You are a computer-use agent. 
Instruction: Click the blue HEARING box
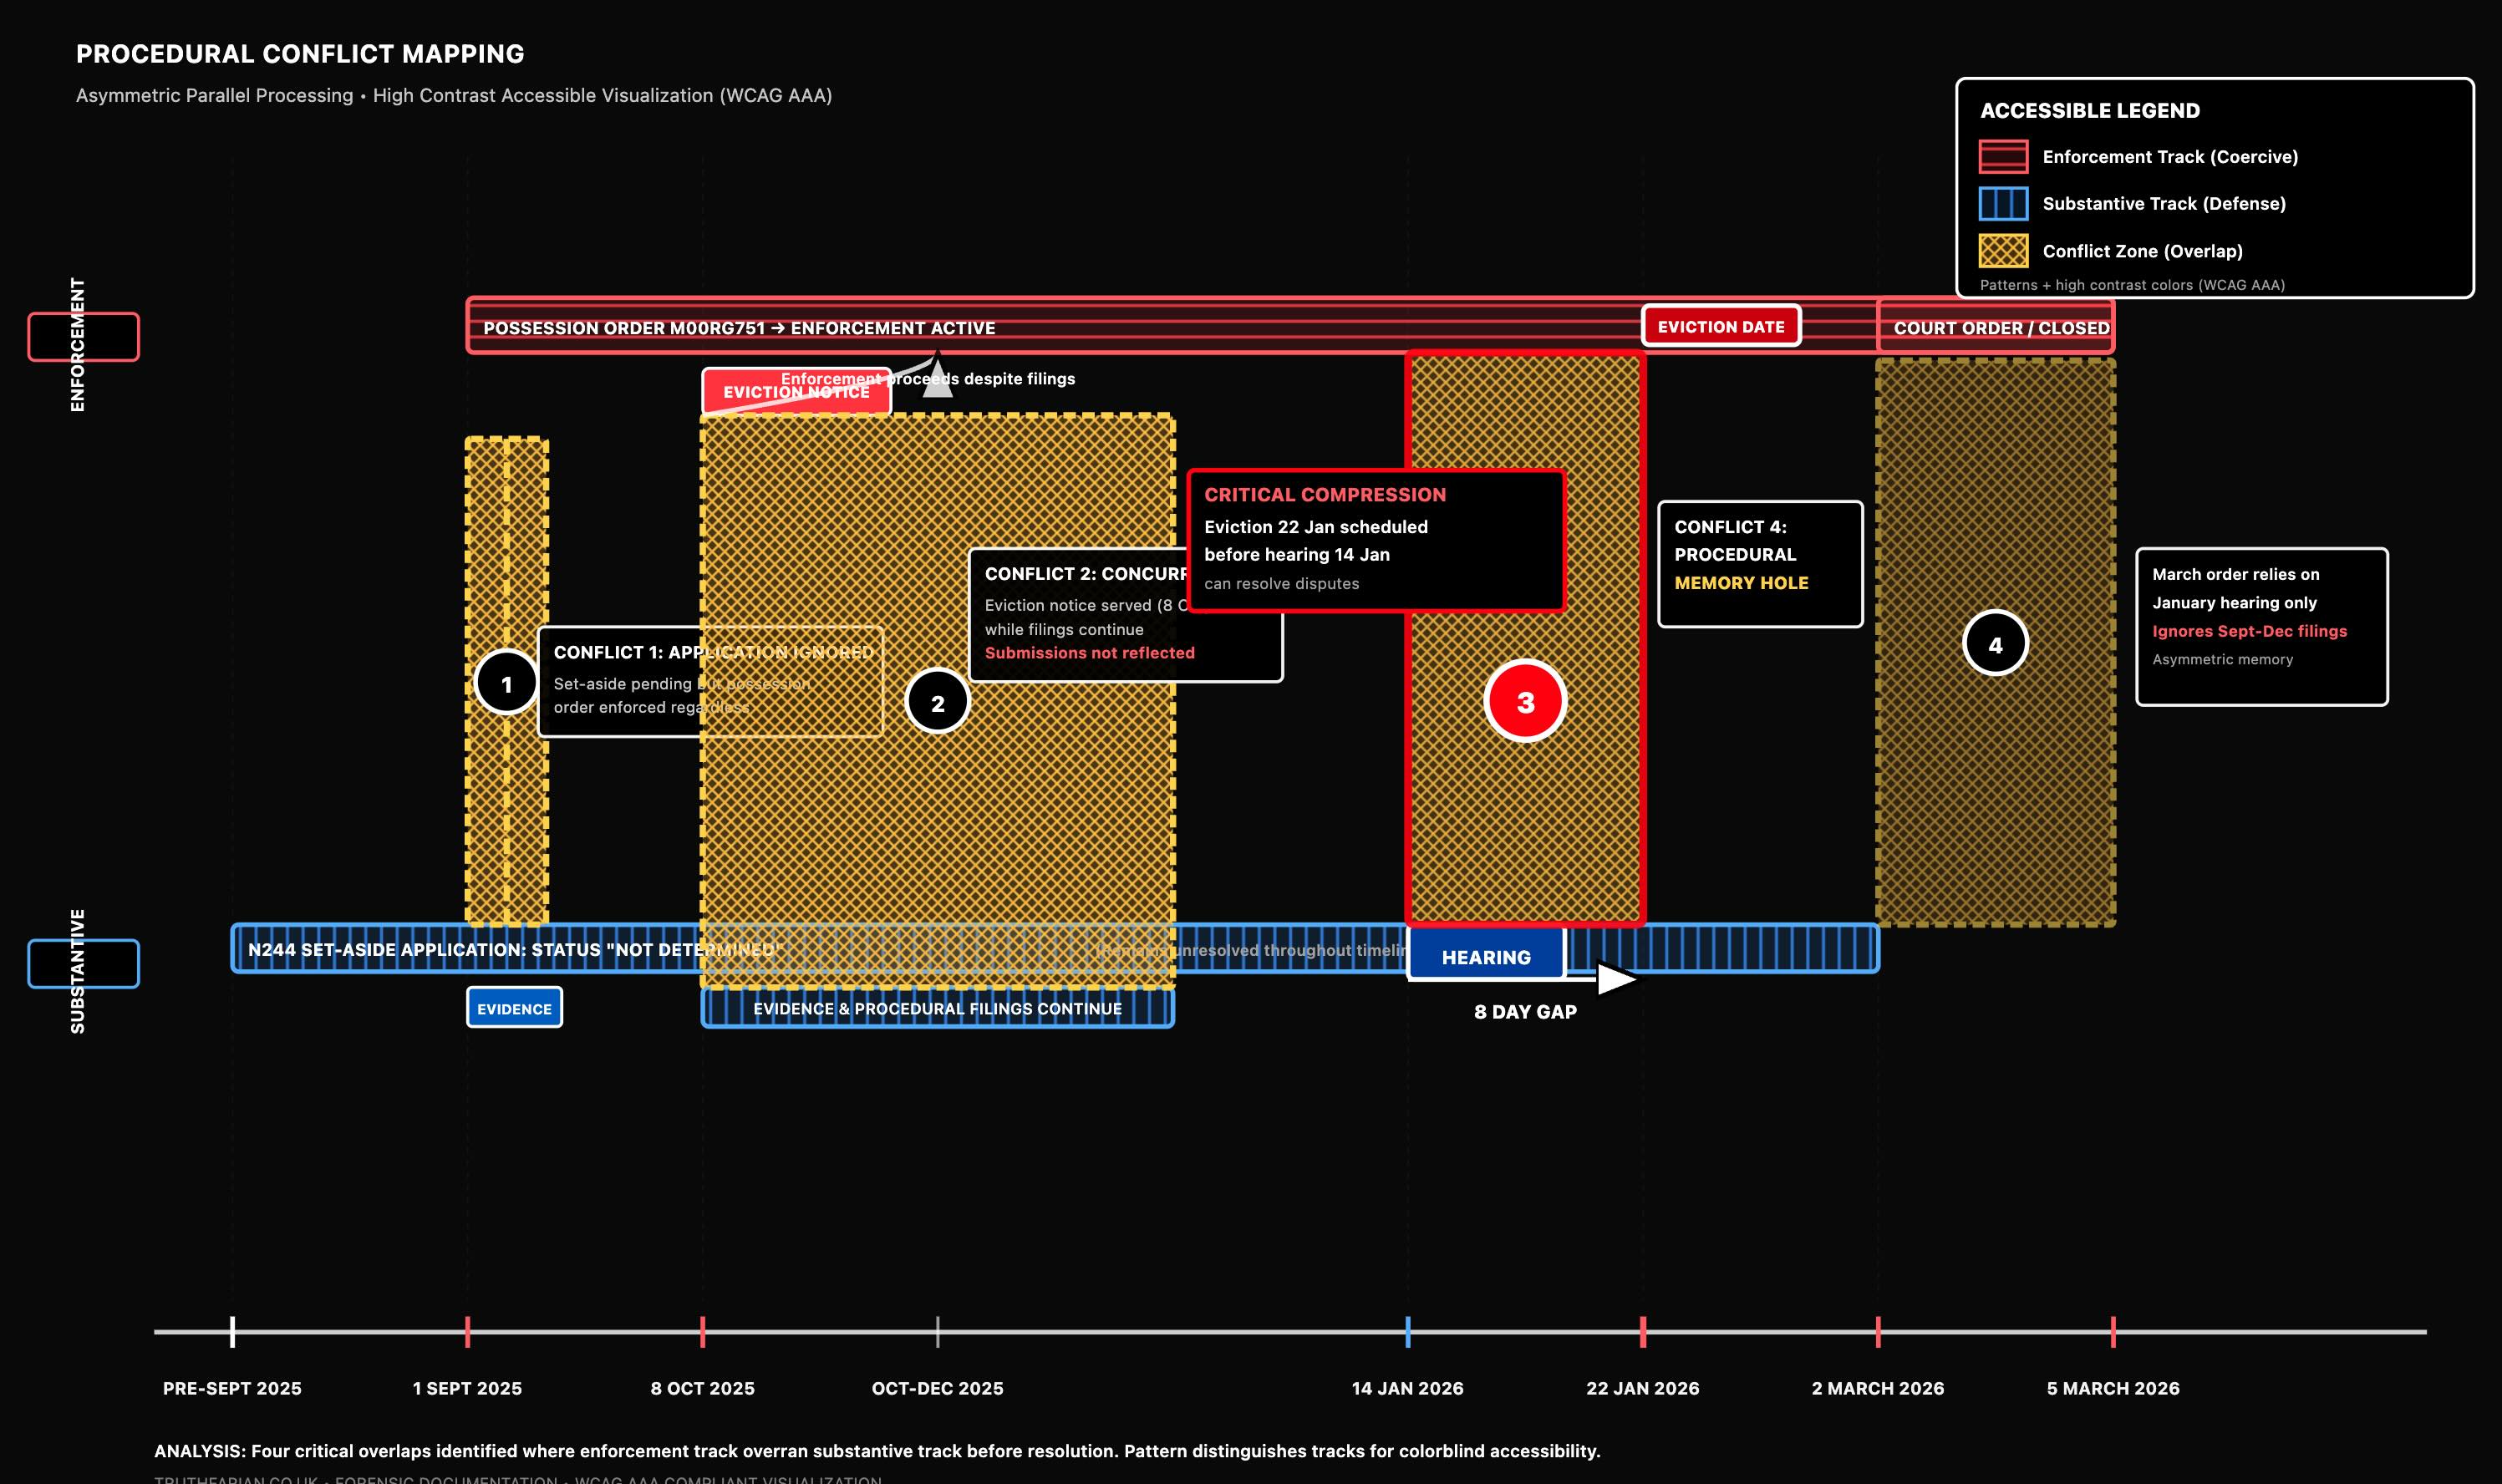(1485, 956)
